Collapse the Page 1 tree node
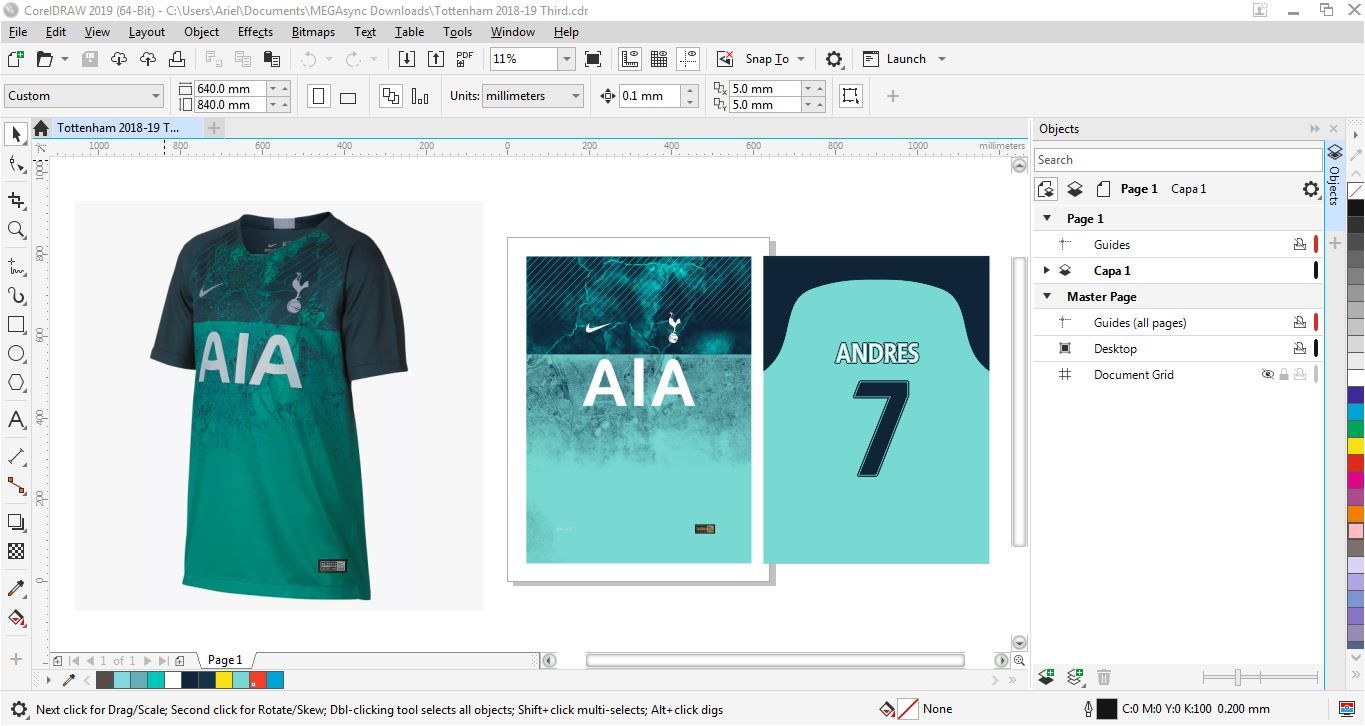Image resolution: width=1365 pixels, height=726 pixels. [x=1047, y=219]
